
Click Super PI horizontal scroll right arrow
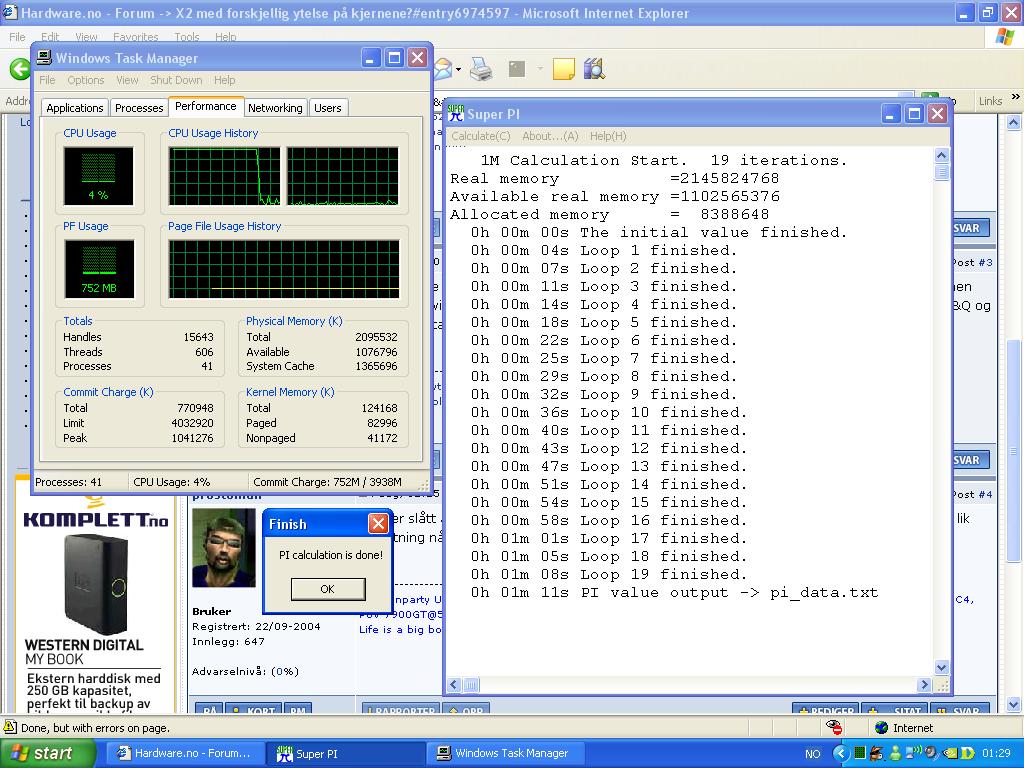pyautogui.click(x=923, y=684)
